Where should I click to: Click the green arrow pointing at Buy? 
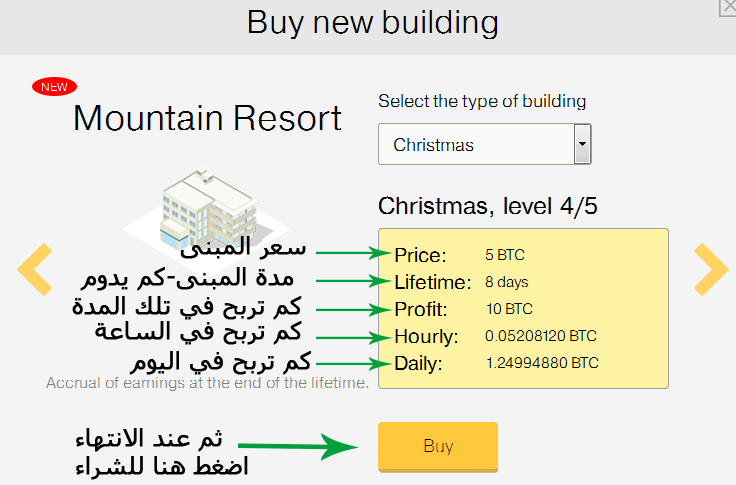pyautogui.click(x=298, y=446)
